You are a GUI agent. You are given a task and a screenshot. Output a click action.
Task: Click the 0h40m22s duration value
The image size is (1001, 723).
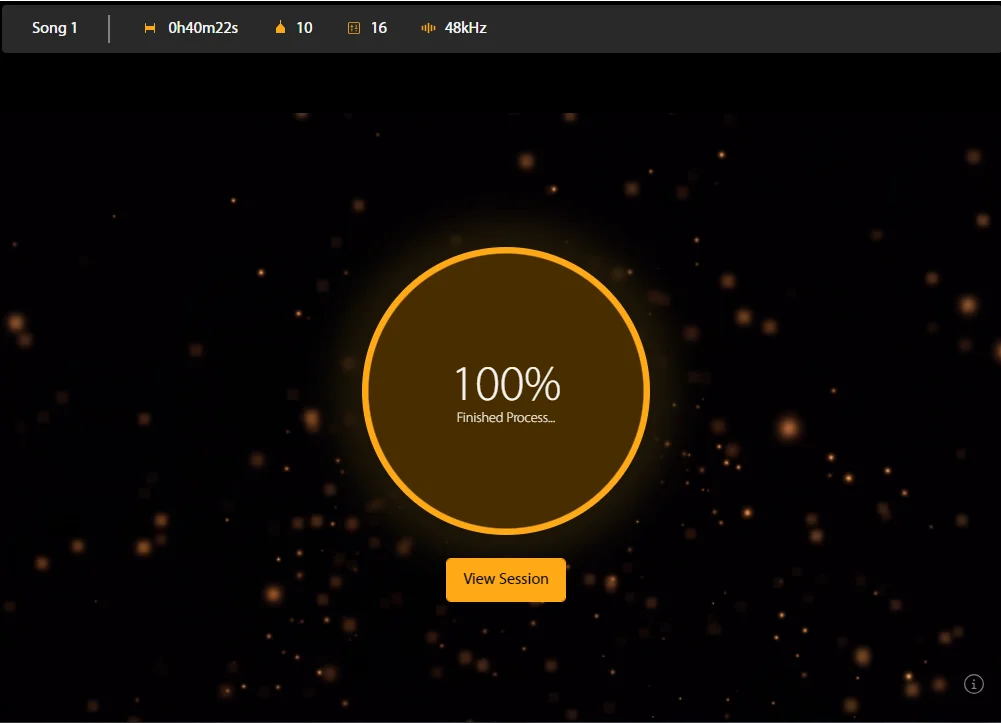(x=203, y=28)
